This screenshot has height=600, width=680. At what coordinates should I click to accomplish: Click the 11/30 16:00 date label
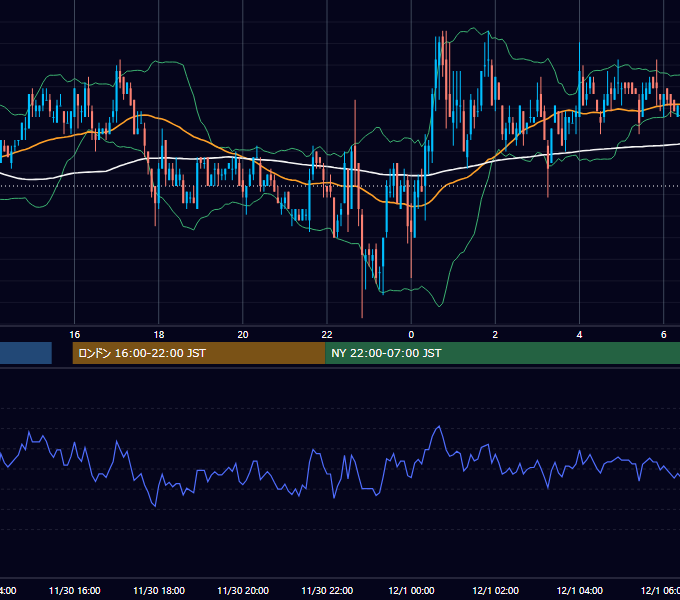tap(75, 590)
